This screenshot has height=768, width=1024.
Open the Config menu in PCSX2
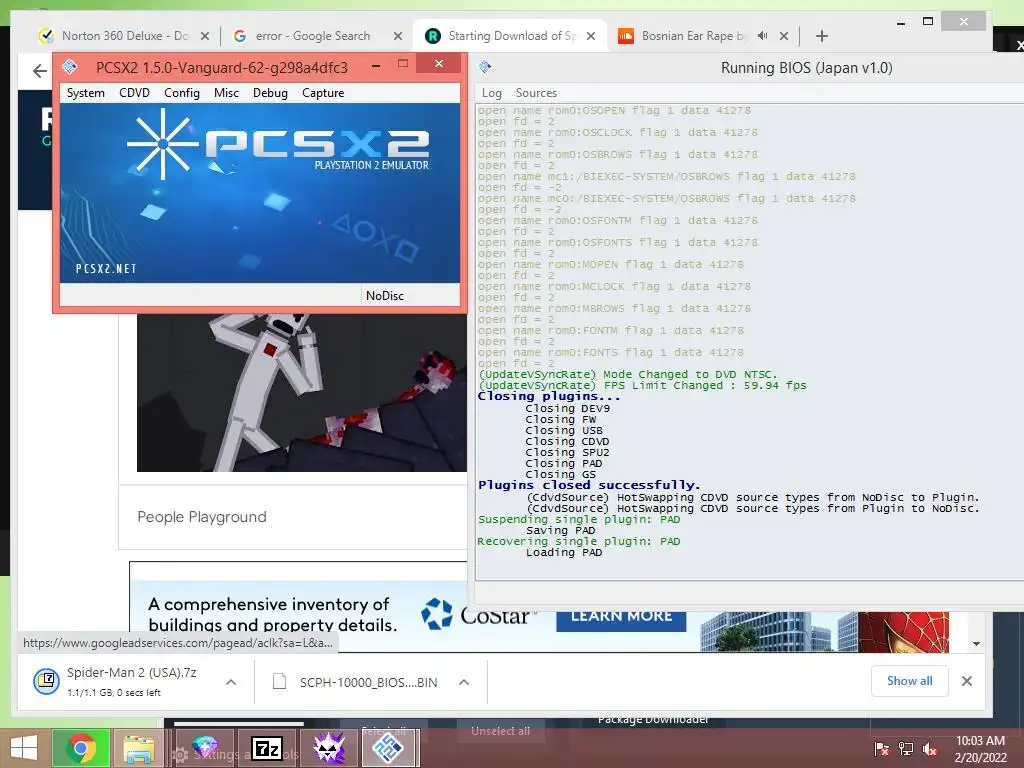pos(182,93)
